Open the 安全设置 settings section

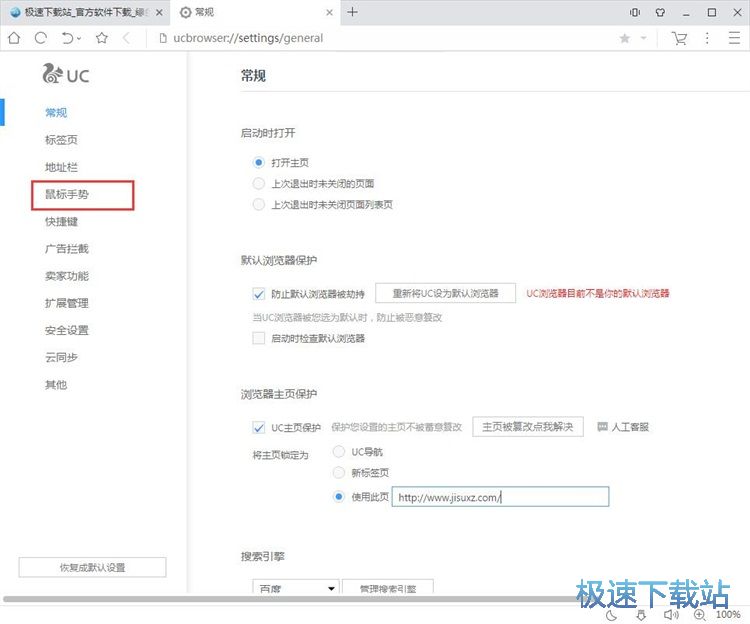pos(66,330)
